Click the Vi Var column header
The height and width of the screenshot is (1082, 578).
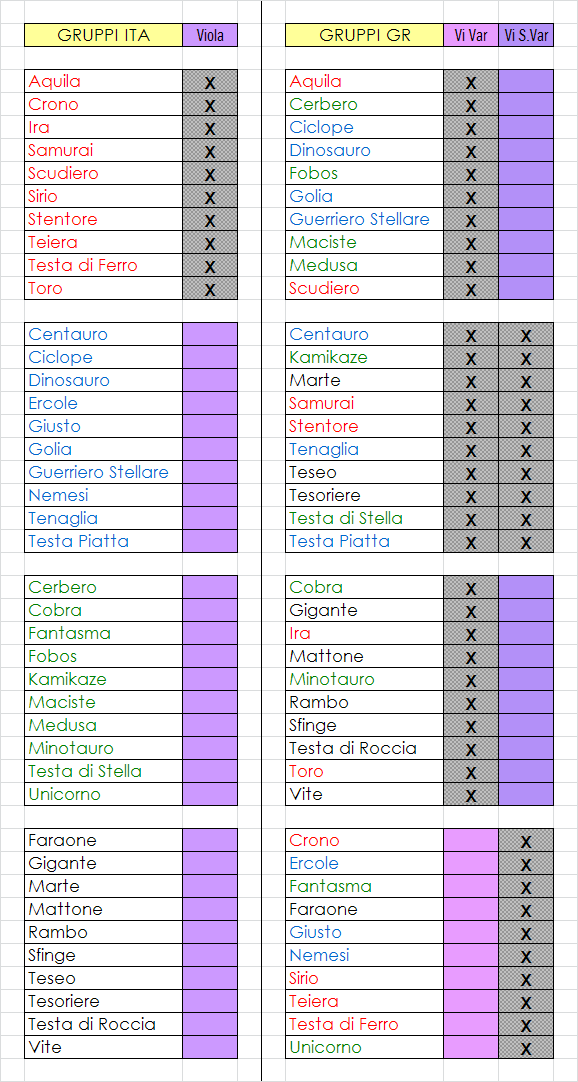(x=471, y=35)
